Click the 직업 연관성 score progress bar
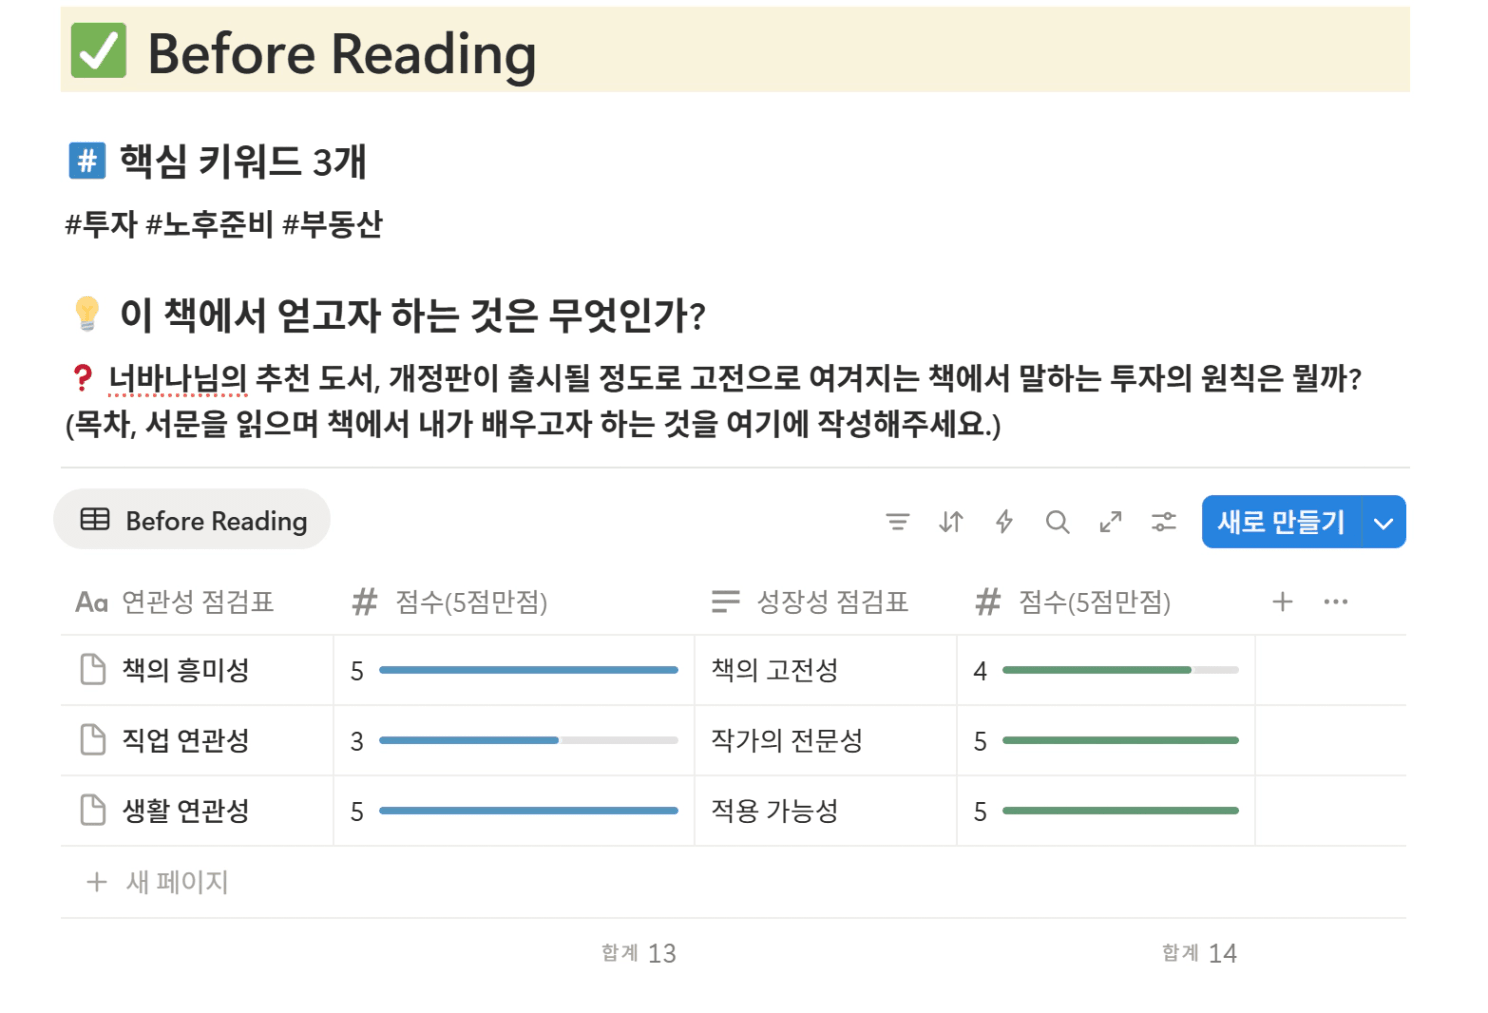Screen dimensions: 1488x1013 click(x=528, y=741)
